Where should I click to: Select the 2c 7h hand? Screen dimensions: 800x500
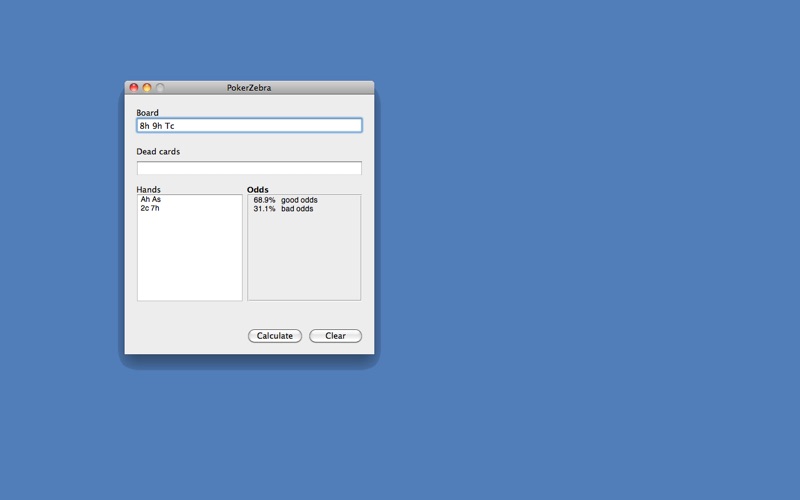coord(150,209)
